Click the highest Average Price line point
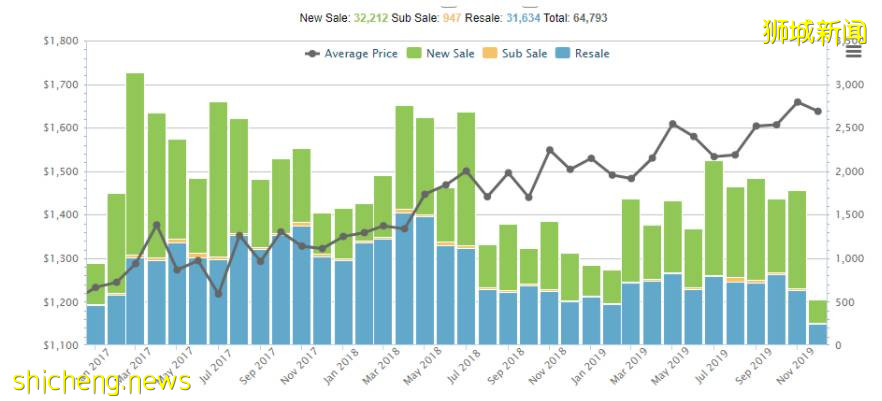Viewport: 882px width, 401px height. tap(797, 102)
